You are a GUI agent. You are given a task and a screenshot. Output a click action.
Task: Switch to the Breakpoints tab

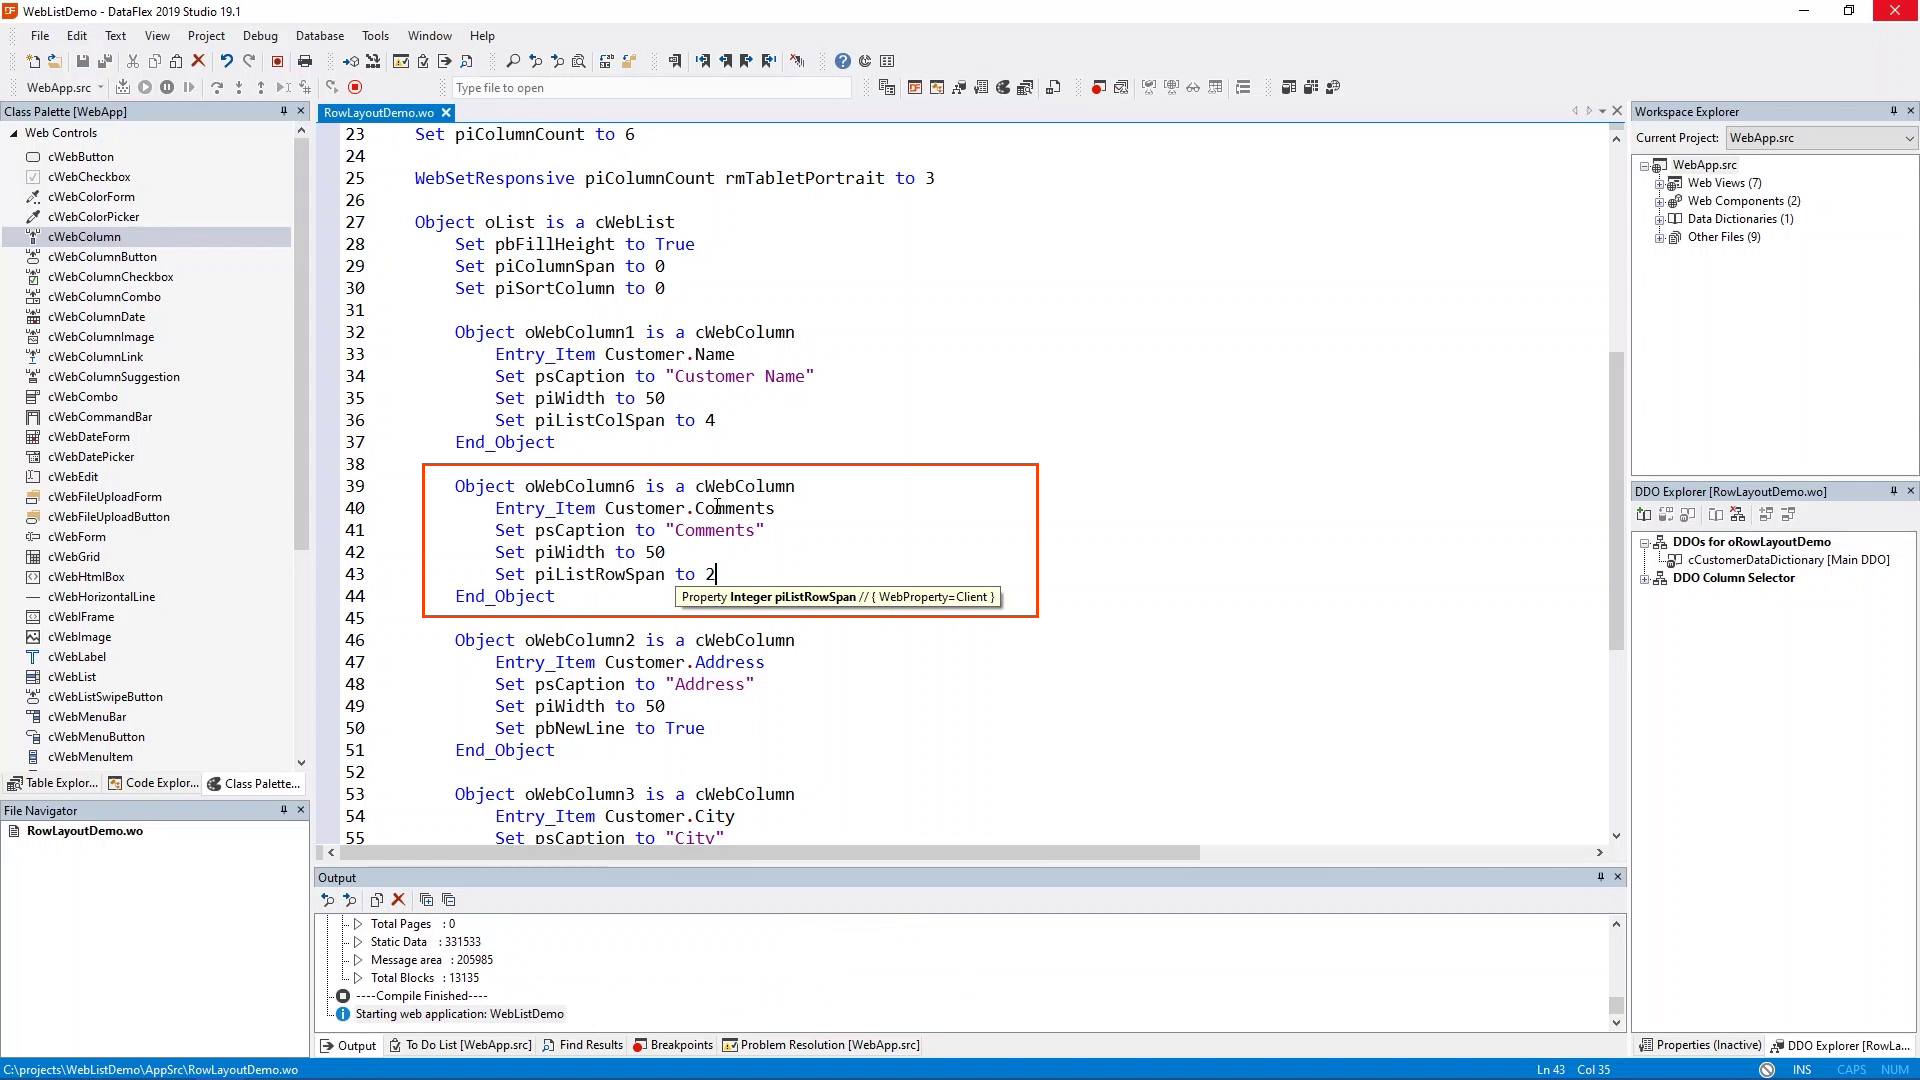(673, 1045)
